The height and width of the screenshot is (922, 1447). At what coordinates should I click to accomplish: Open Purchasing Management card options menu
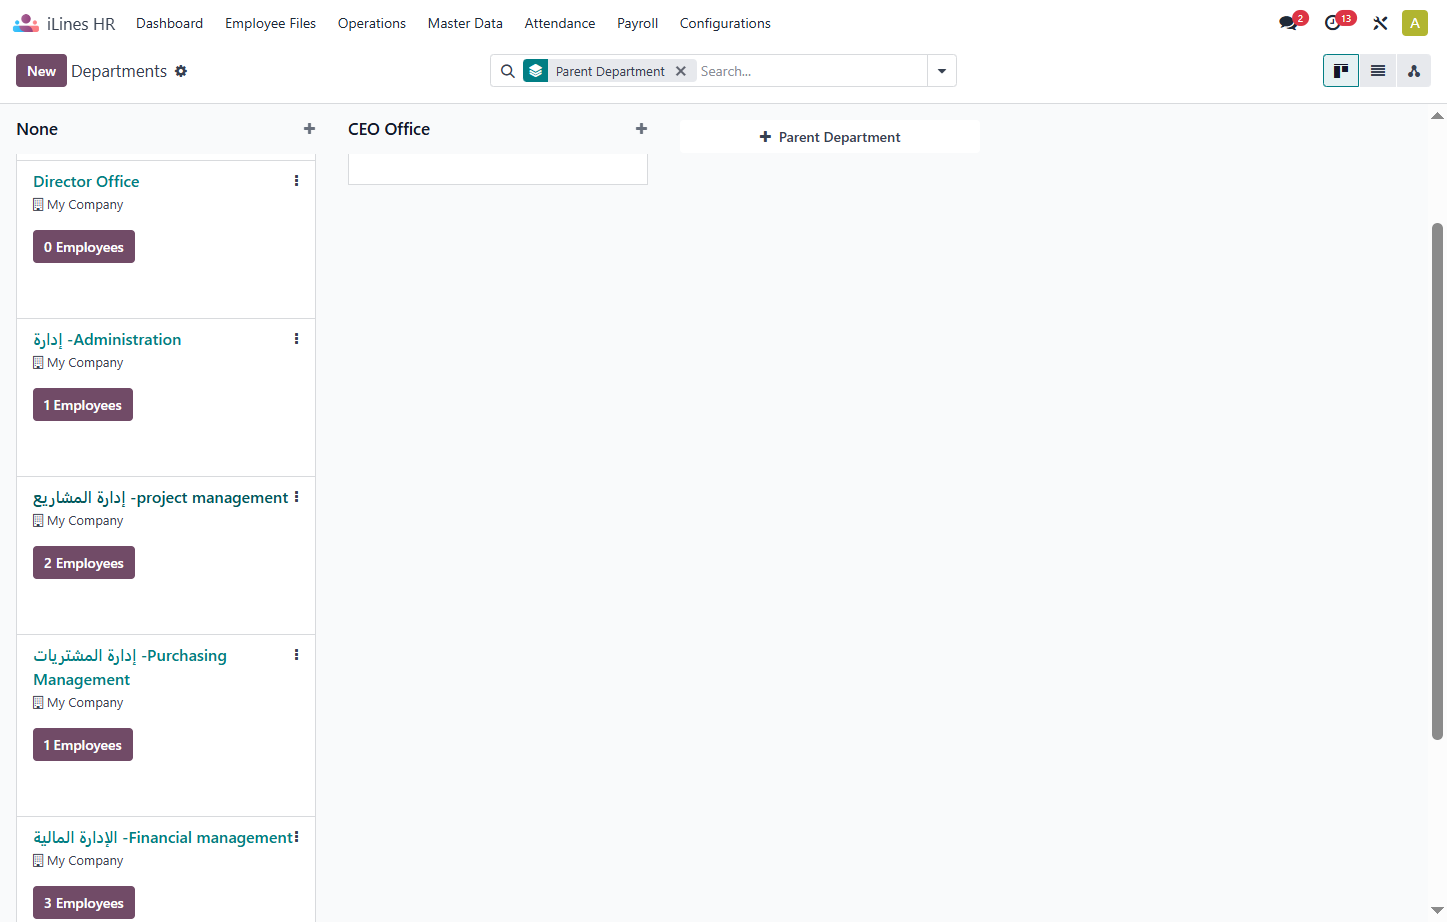(296, 655)
